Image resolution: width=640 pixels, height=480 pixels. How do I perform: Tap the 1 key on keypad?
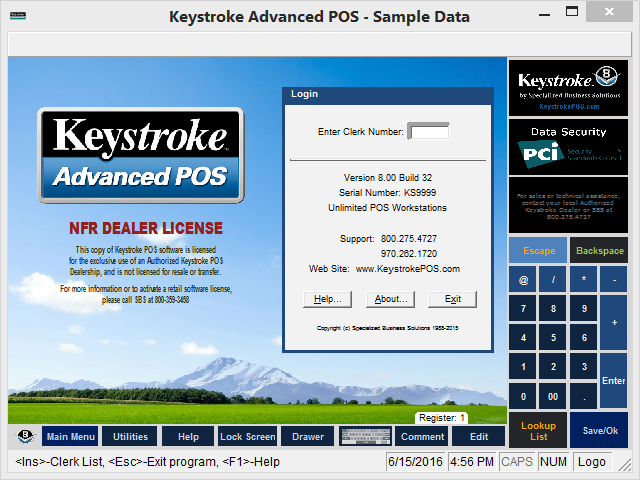pos(523,367)
